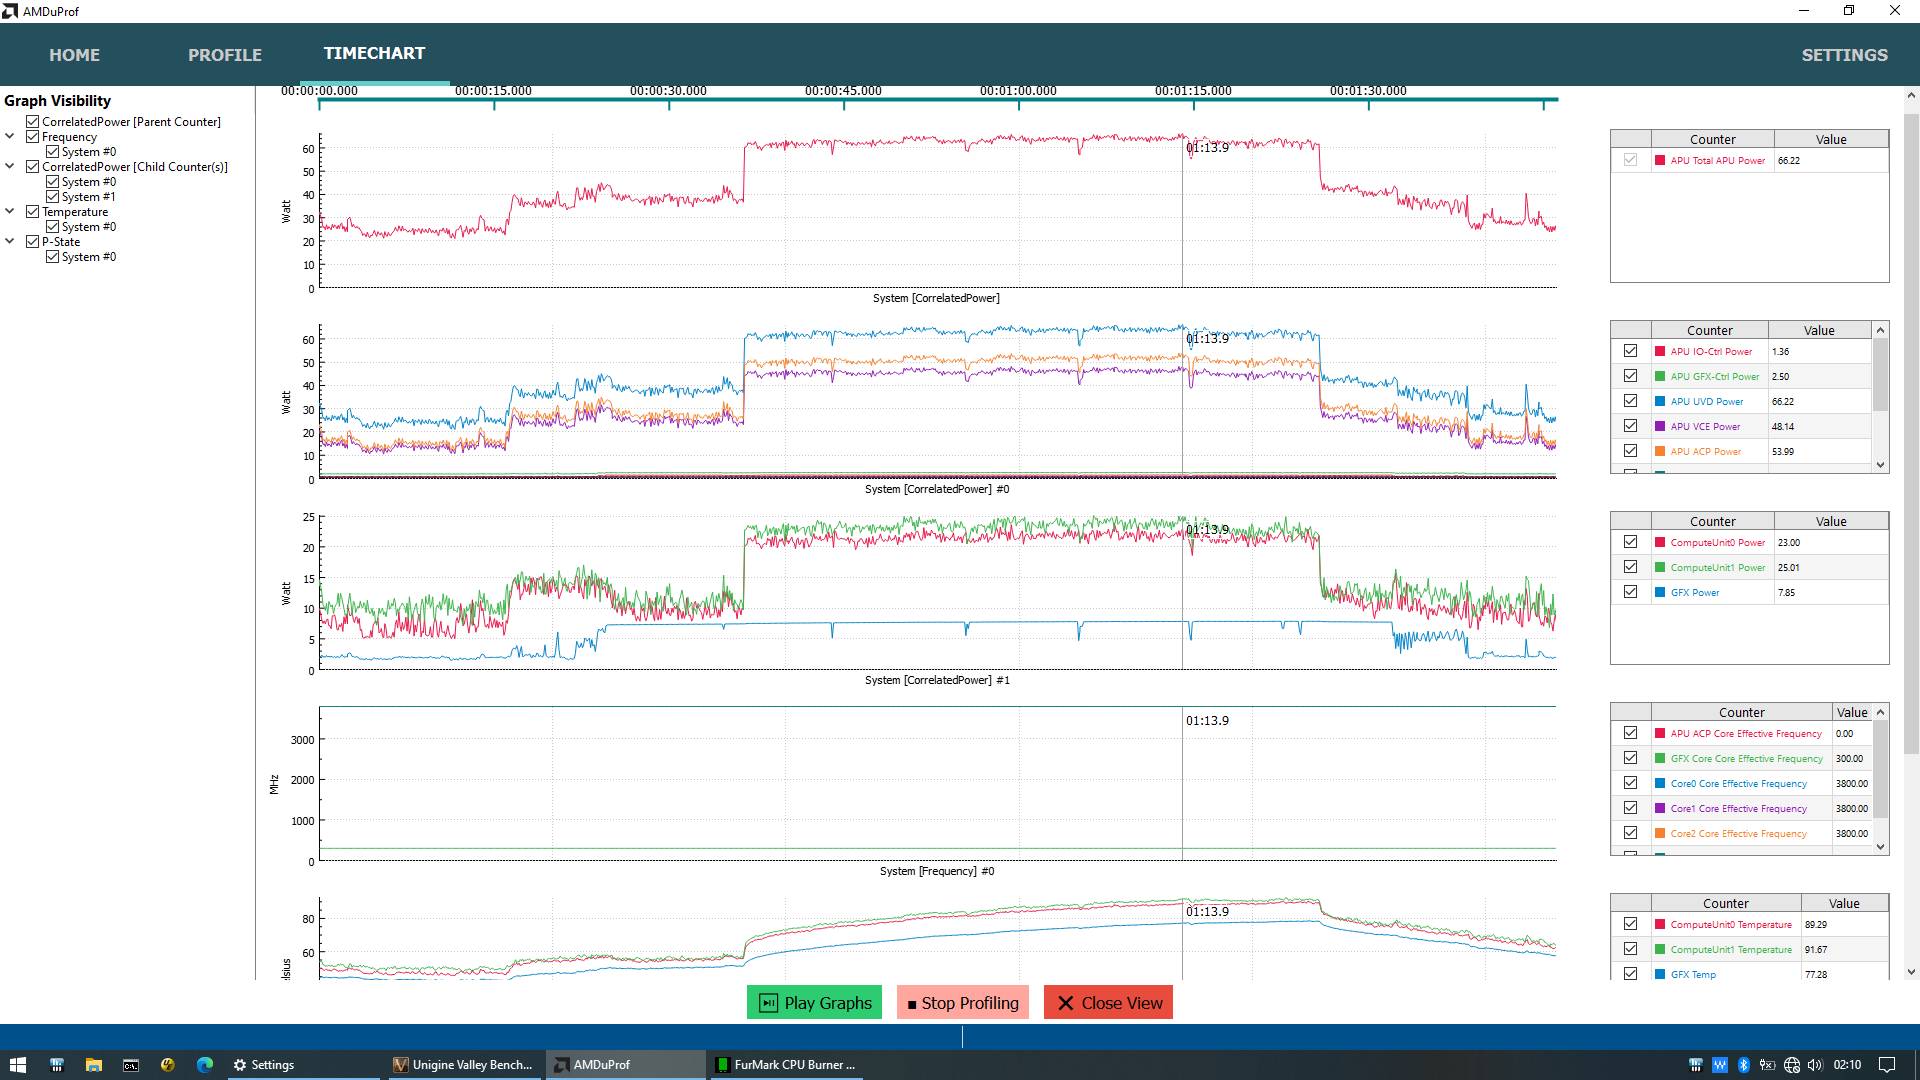Click the Value header in ComputeUnit power table
The width and height of the screenshot is (1920, 1080).
tap(1831, 521)
